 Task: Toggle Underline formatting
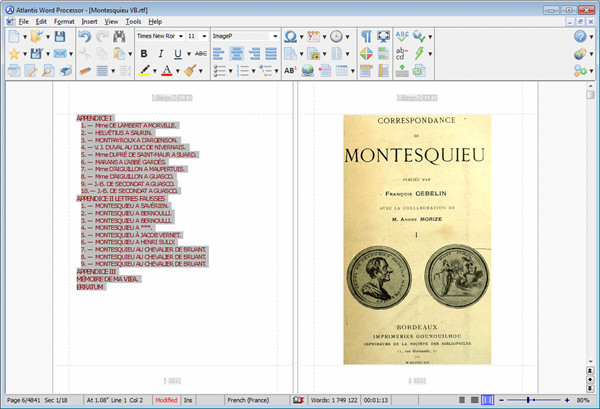[178, 54]
